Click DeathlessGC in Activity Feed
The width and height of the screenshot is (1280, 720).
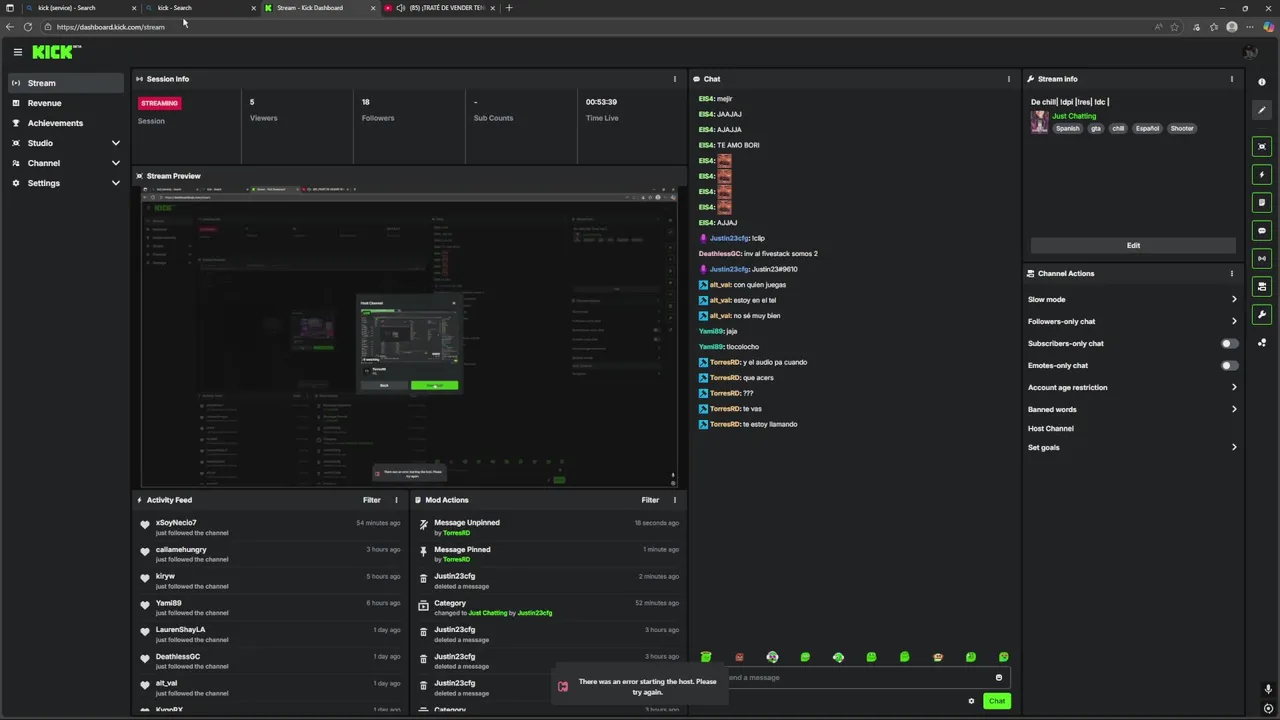click(x=178, y=657)
